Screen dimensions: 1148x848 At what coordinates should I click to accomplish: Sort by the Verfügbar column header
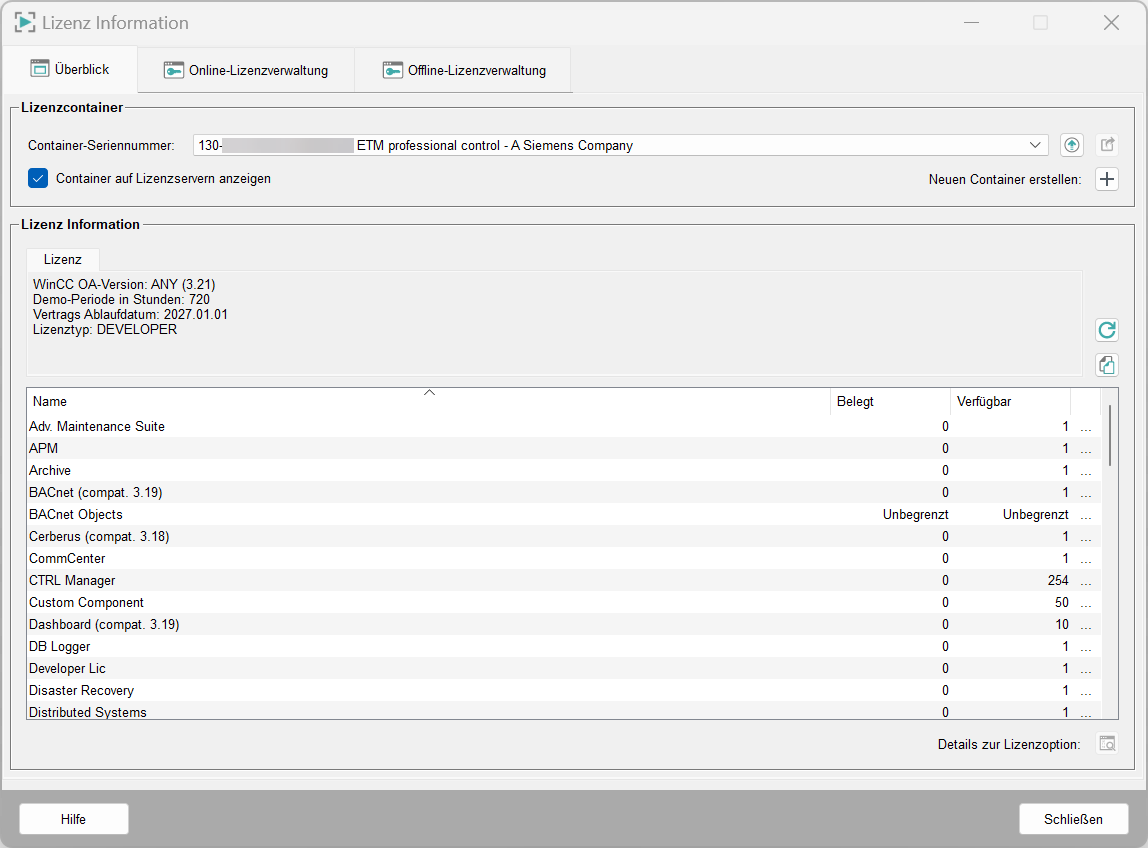point(1009,401)
